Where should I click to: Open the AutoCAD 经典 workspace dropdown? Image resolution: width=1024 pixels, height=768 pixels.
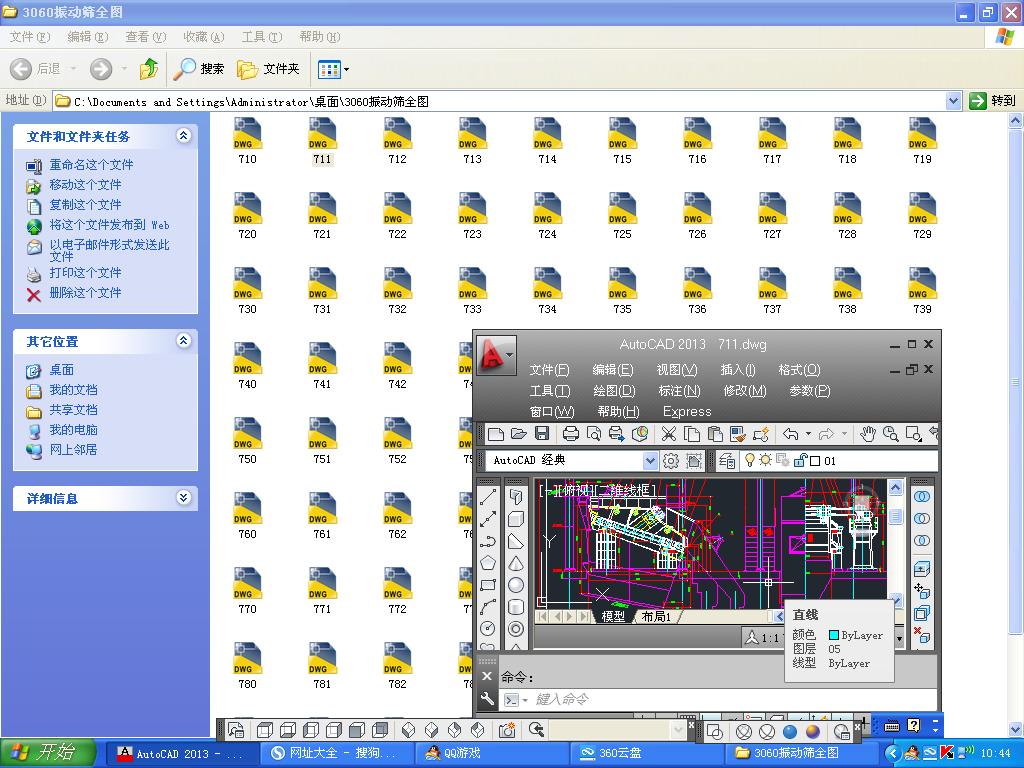[x=650, y=461]
